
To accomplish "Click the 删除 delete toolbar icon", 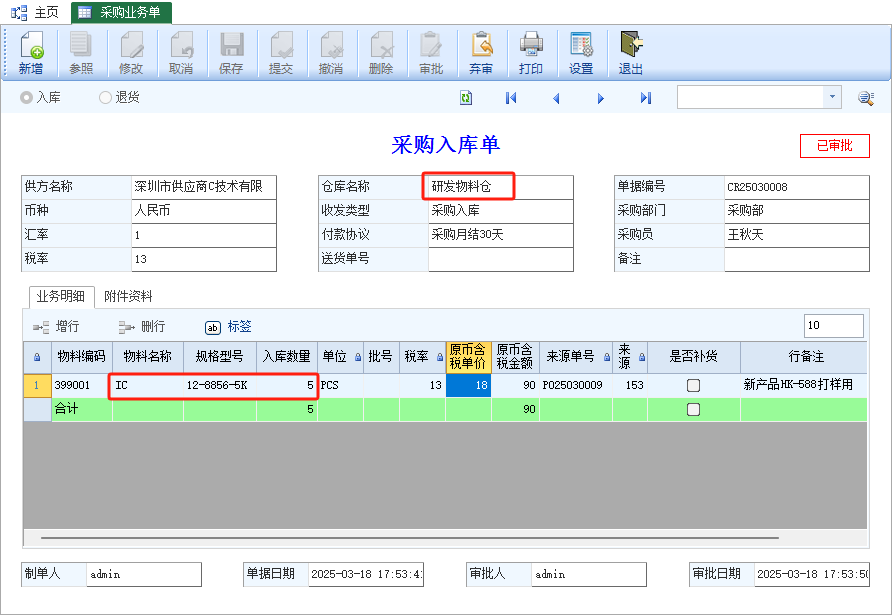I will point(381,53).
